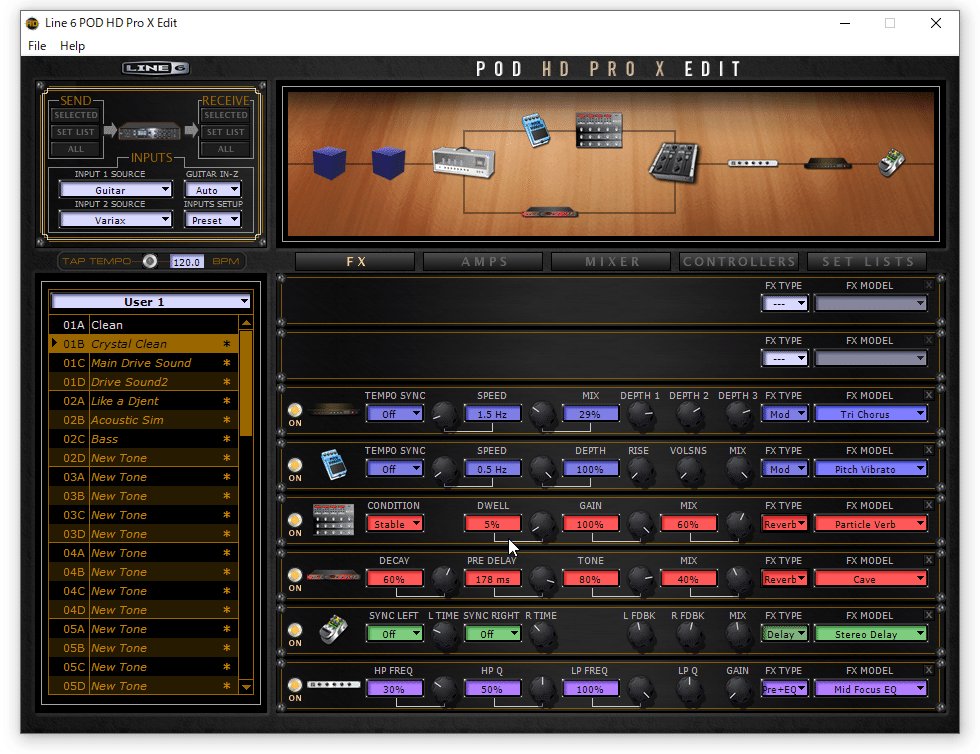Viewport: 980px width, 754px height.
Task: Open the Guitar In-Z Auto dropdown
Action: [212, 189]
